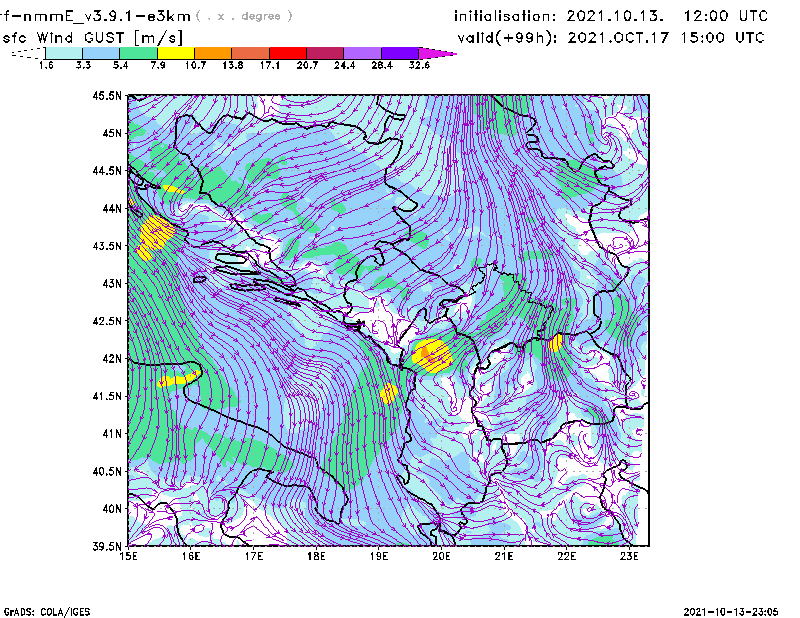The image size is (800, 618).
Task: Click the '22E' longitude label
Action: [566, 556]
